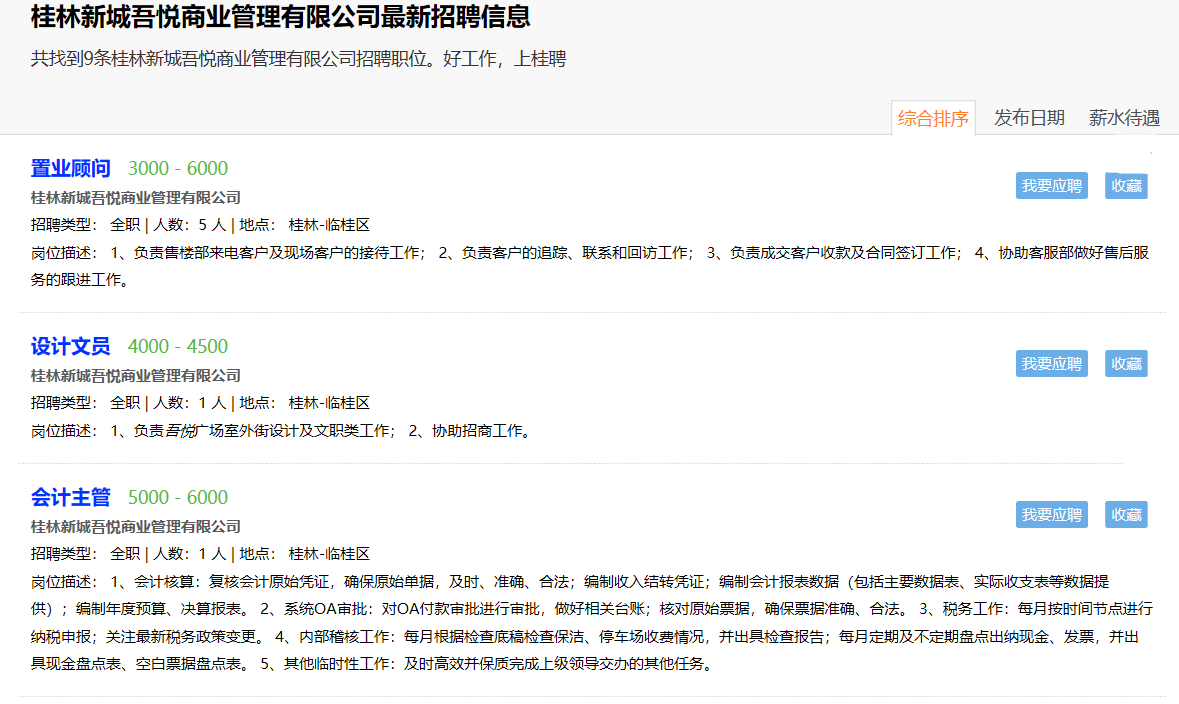Click the page heading 桂林新城吾悦商业管理有限公司最新招聘信息
This screenshot has height=704, width=1179.
pos(280,17)
